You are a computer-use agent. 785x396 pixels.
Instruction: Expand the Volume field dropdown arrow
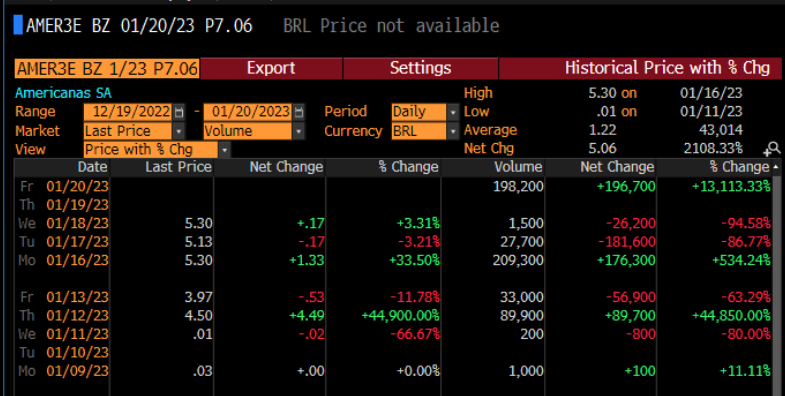[x=298, y=131]
